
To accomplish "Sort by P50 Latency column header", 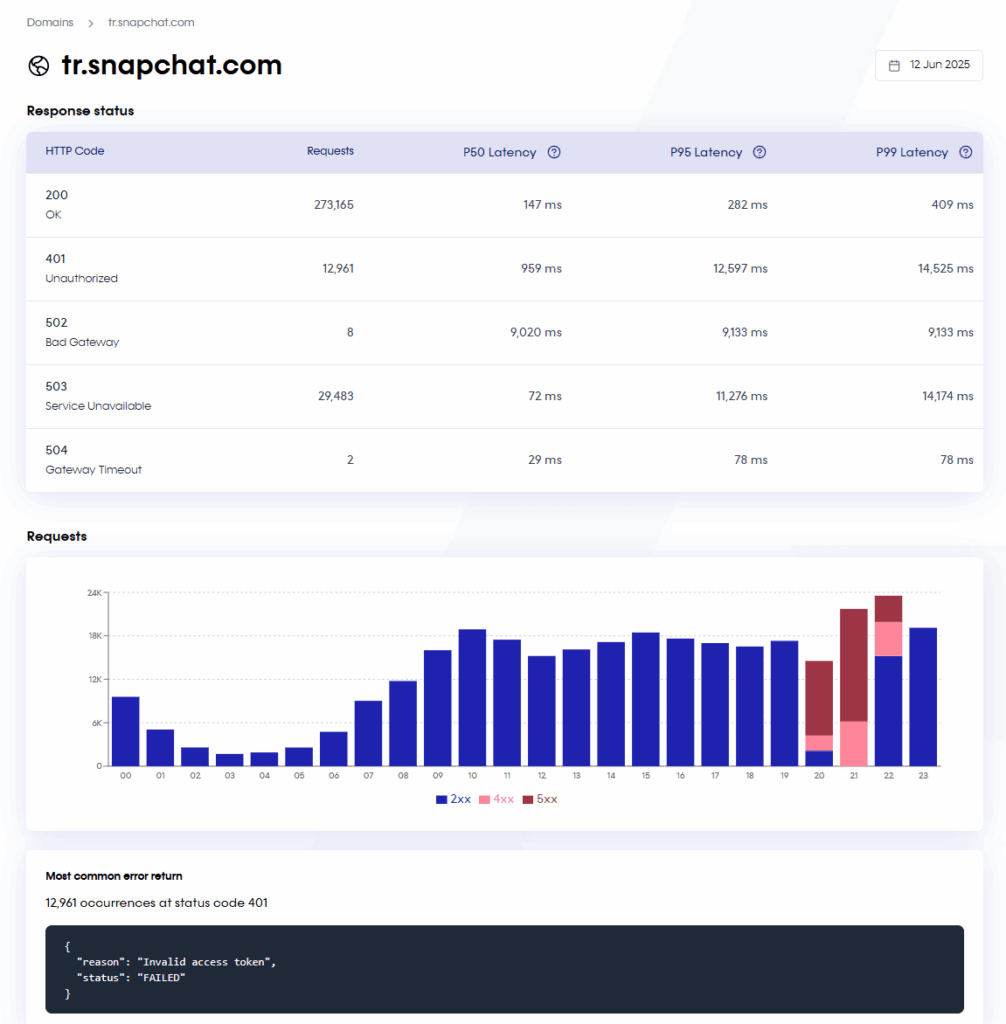I will (500, 152).
